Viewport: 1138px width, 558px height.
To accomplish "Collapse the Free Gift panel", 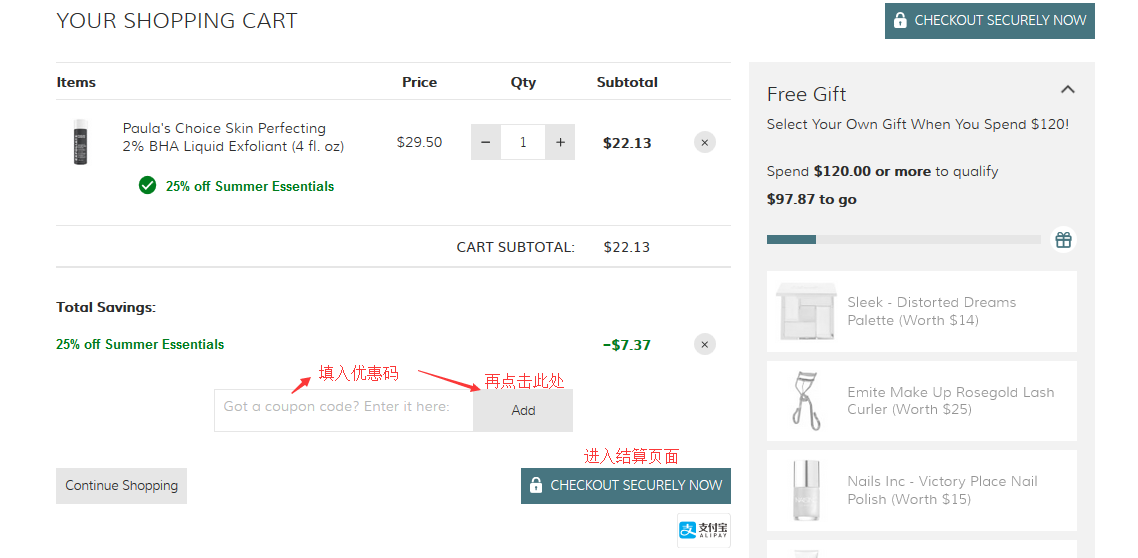I will (1067, 90).
